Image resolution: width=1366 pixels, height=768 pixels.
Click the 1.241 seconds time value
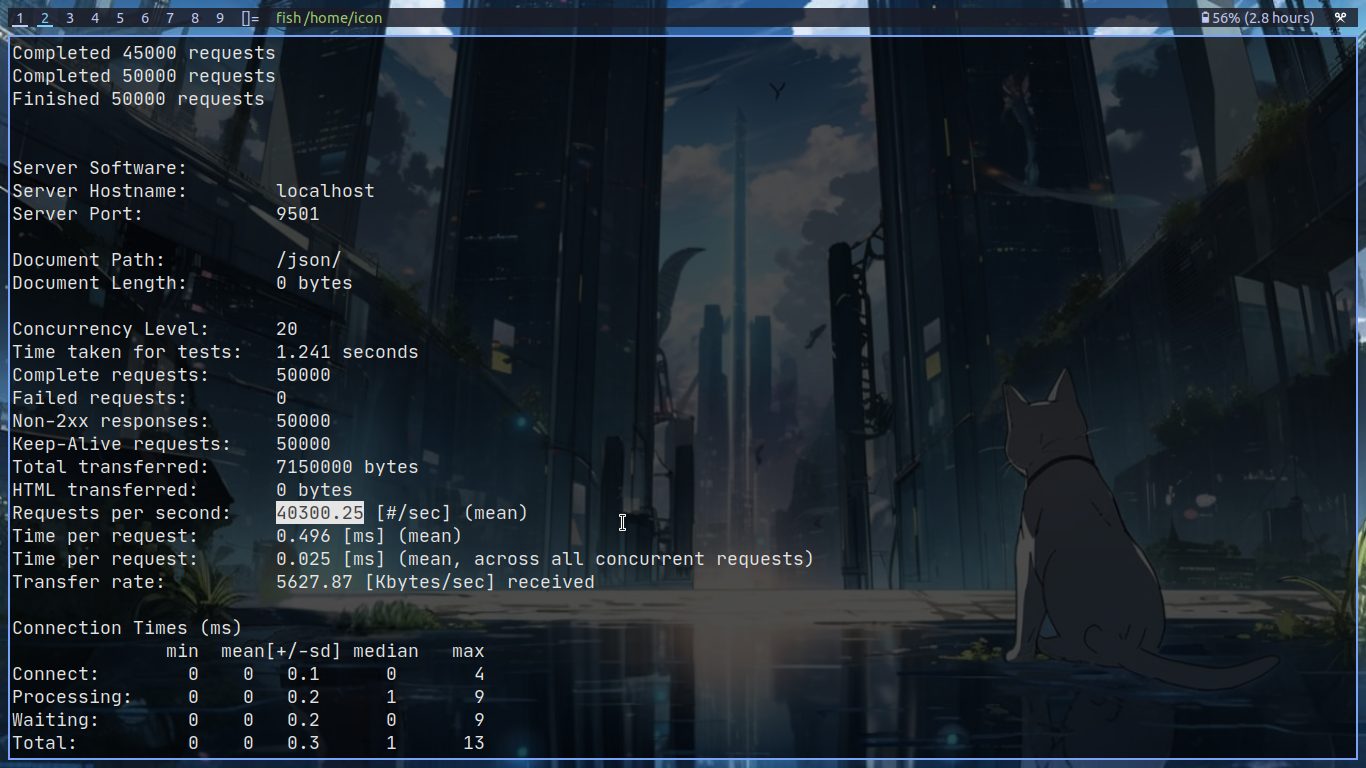(x=347, y=352)
